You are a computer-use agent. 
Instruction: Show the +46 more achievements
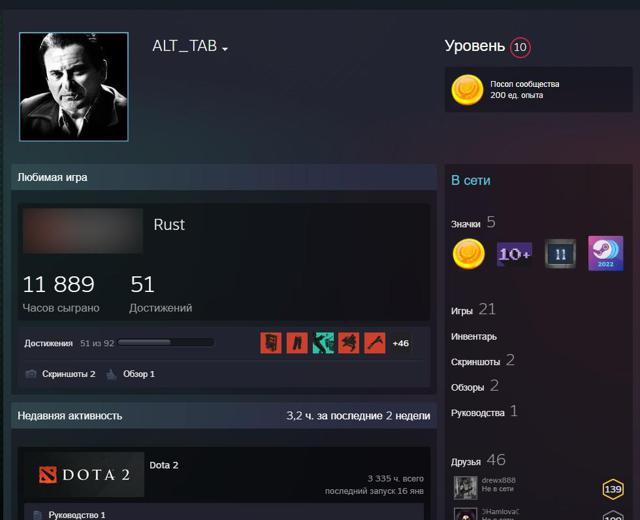tap(400, 343)
